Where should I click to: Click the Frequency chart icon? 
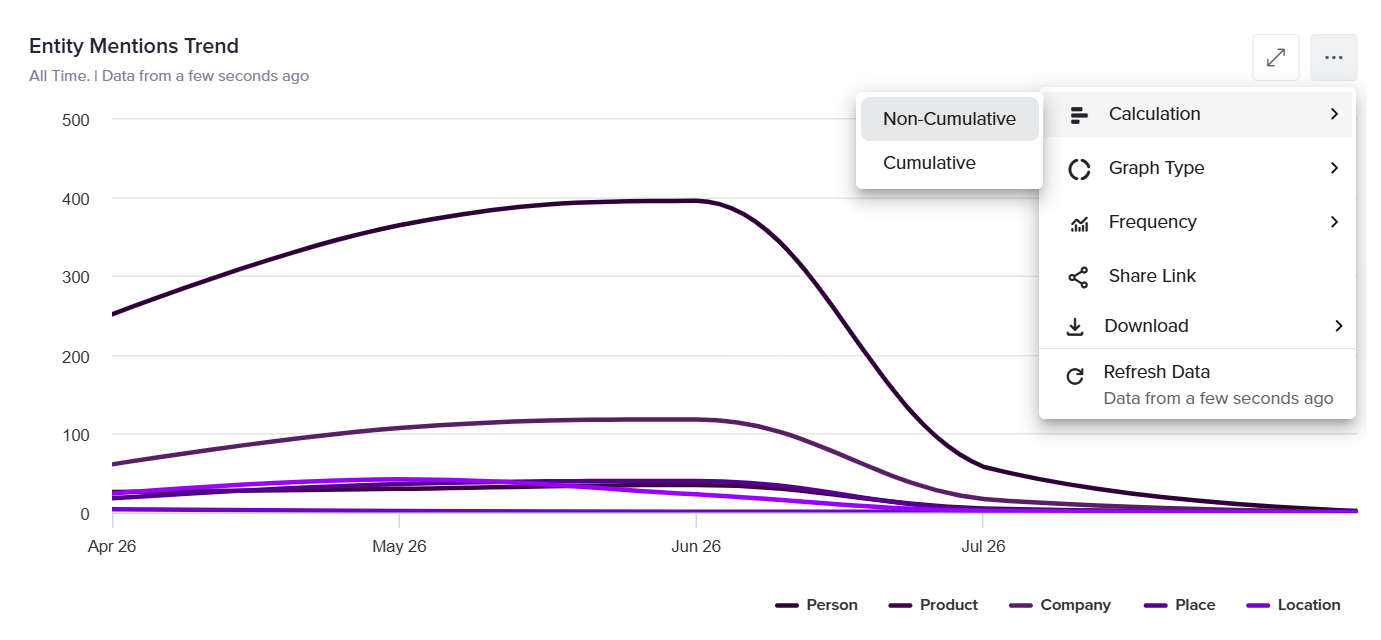point(1079,223)
